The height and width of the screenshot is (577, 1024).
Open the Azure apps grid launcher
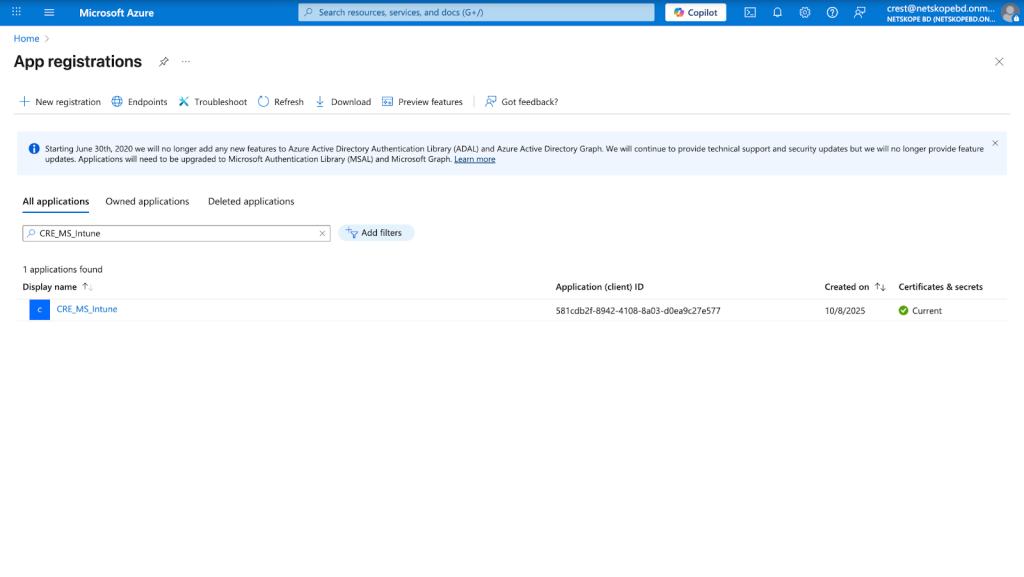[16, 12]
